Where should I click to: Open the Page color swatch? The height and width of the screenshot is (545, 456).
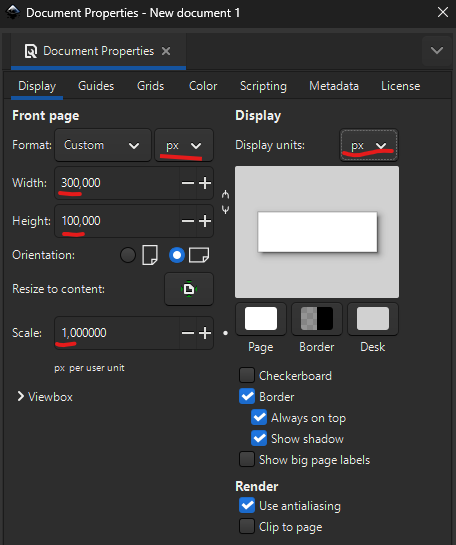[261, 319]
